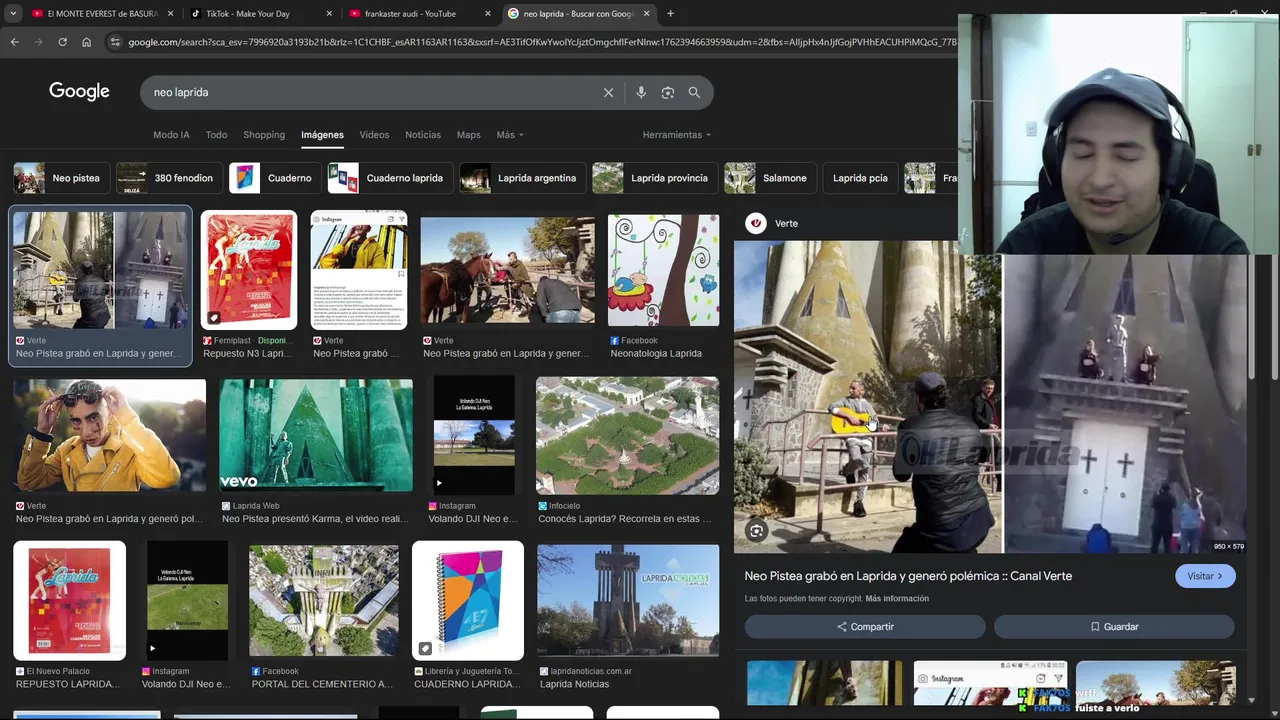Image resolution: width=1280 pixels, height=720 pixels.
Task: Click the Verte source logo in preview panel
Action: pos(756,223)
